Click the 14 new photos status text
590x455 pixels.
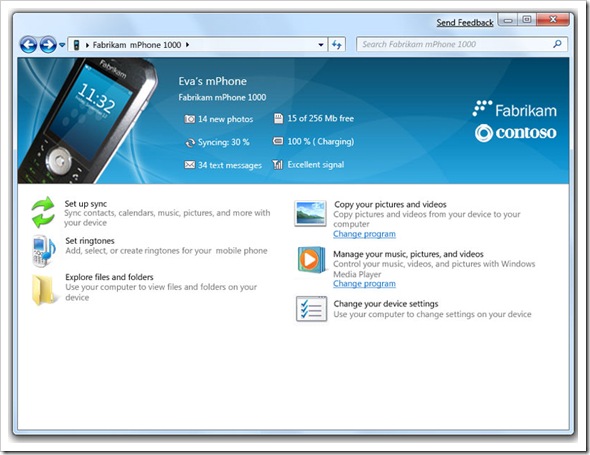225,119
